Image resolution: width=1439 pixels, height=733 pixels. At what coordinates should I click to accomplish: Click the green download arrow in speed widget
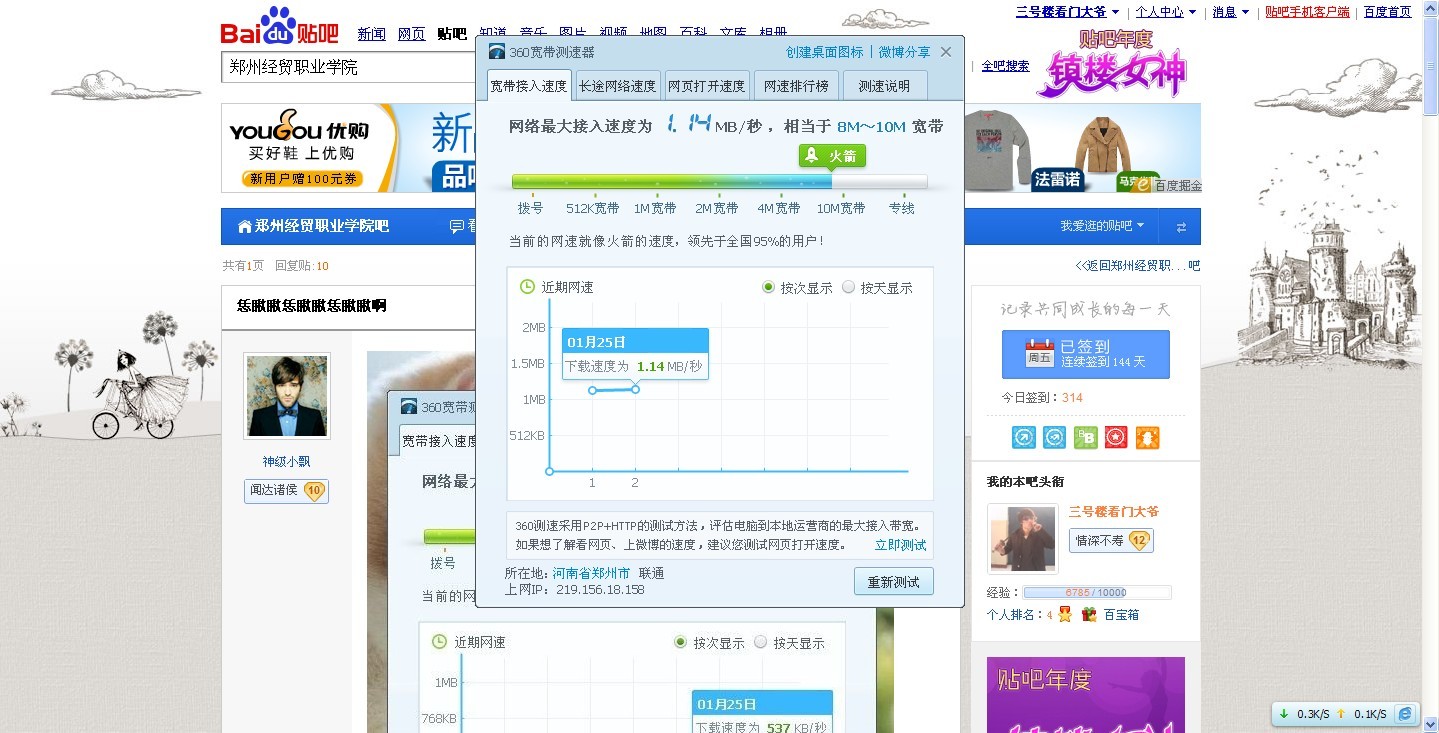point(1284,714)
